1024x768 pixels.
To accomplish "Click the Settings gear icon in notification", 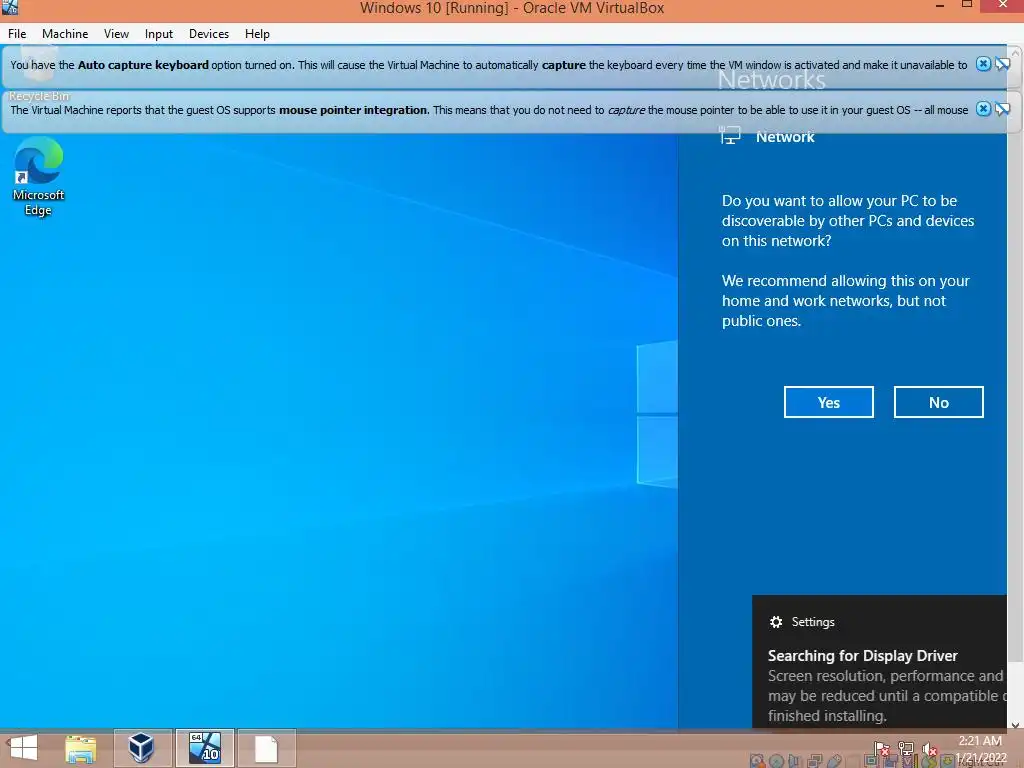I will [776, 622].
